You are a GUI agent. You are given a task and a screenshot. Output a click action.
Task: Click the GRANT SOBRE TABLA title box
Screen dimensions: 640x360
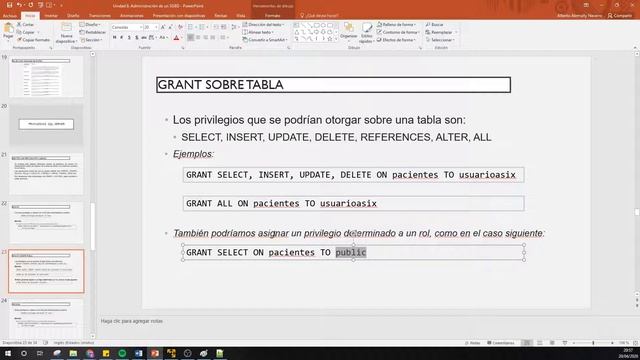coord(333,85)
